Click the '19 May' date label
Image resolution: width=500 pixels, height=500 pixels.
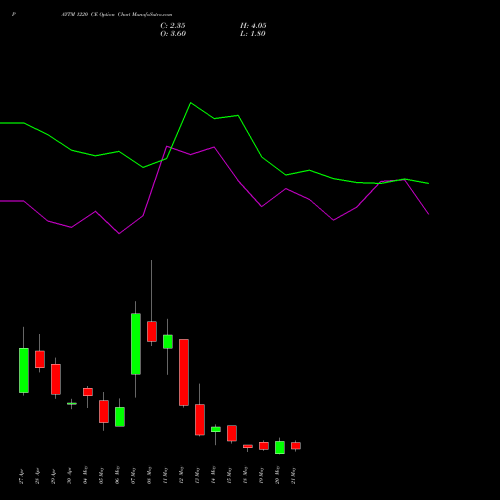pyautogui.click(x=262, y=475)
